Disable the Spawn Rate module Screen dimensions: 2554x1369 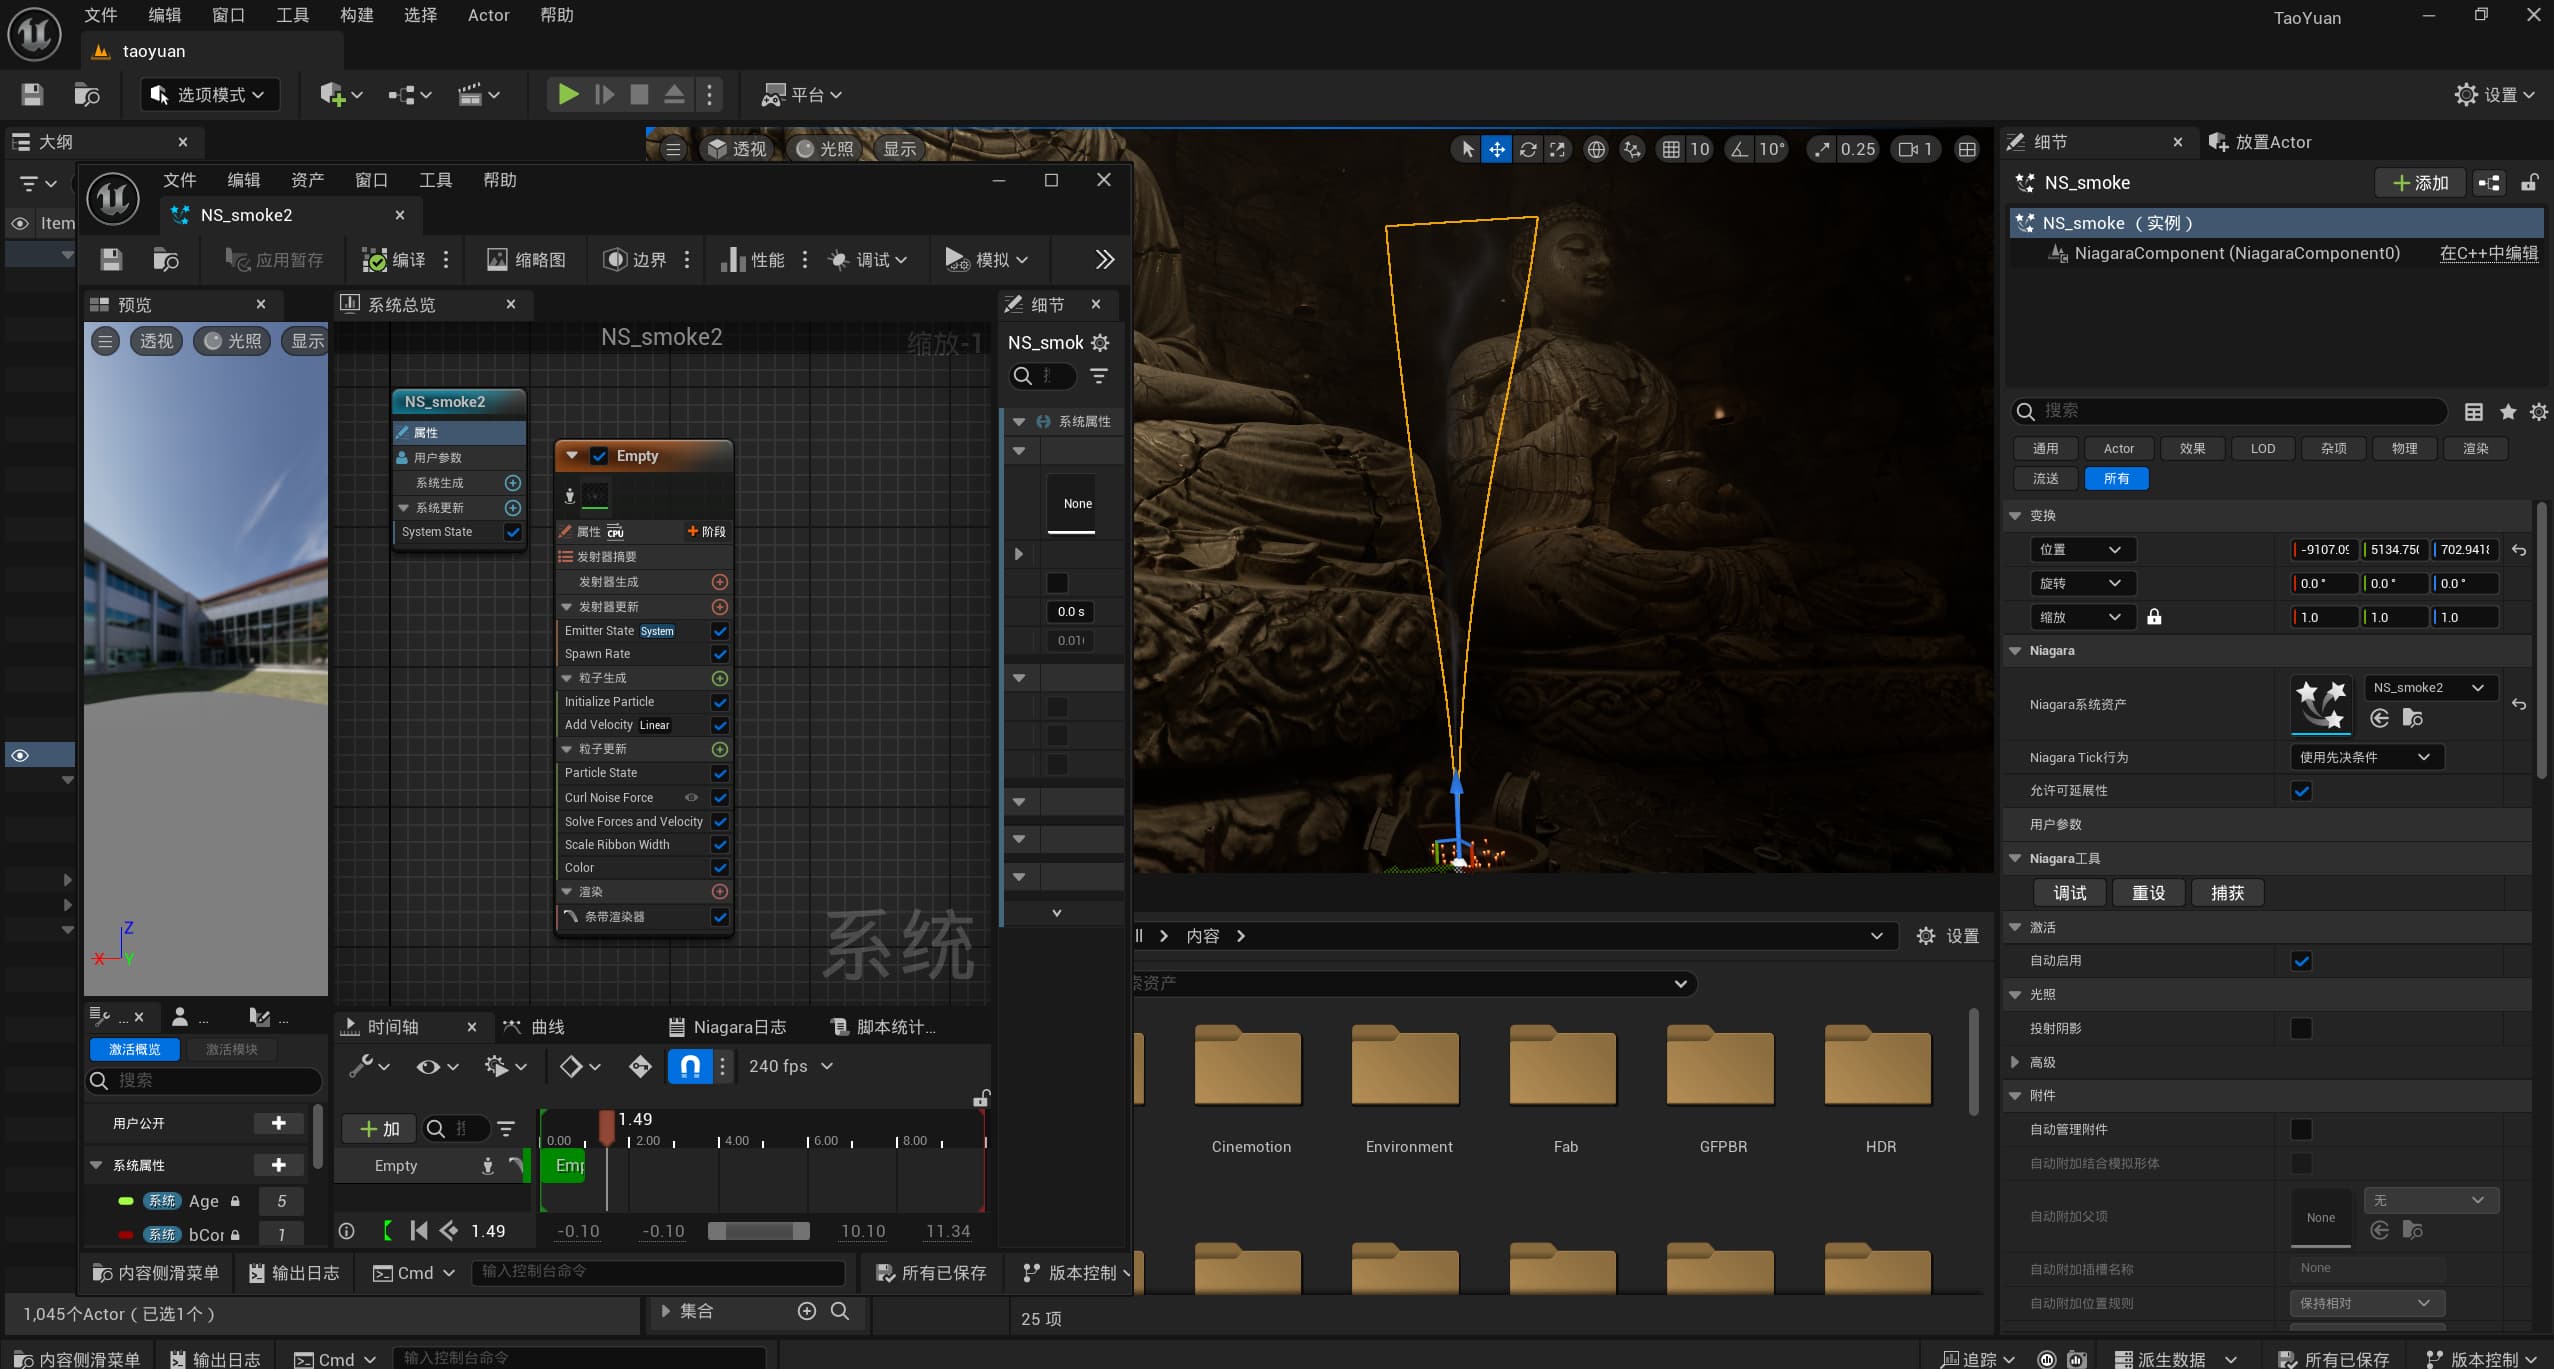tap(719, 654)
